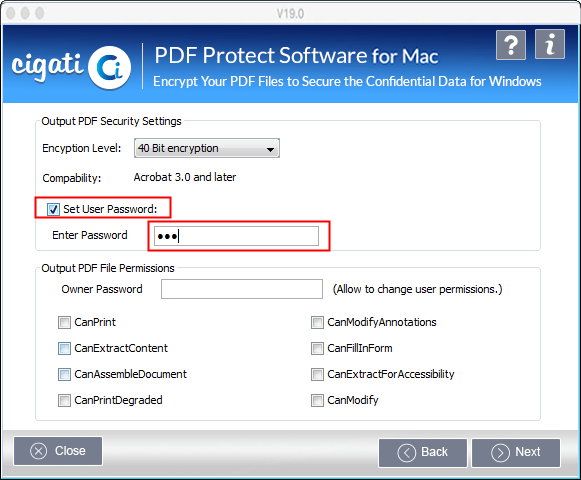Uncheck the Set User Password checkbox
This screenshot has height=480, width=581.
pos(53,209)
